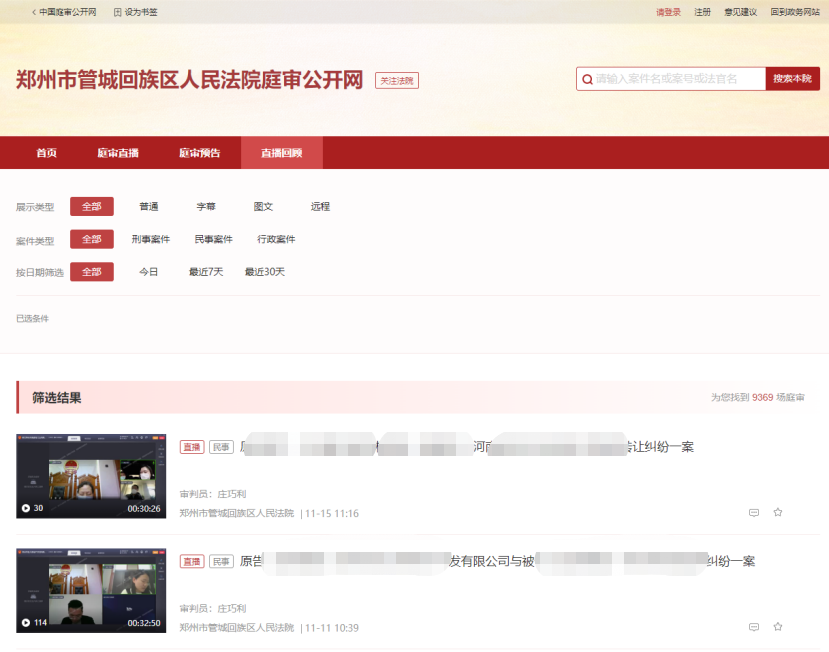Favorite the first case using its star icon
Image resolution: width=829 pixels, height=652 pixels.
pyautogui.click(x=778, y=512)
